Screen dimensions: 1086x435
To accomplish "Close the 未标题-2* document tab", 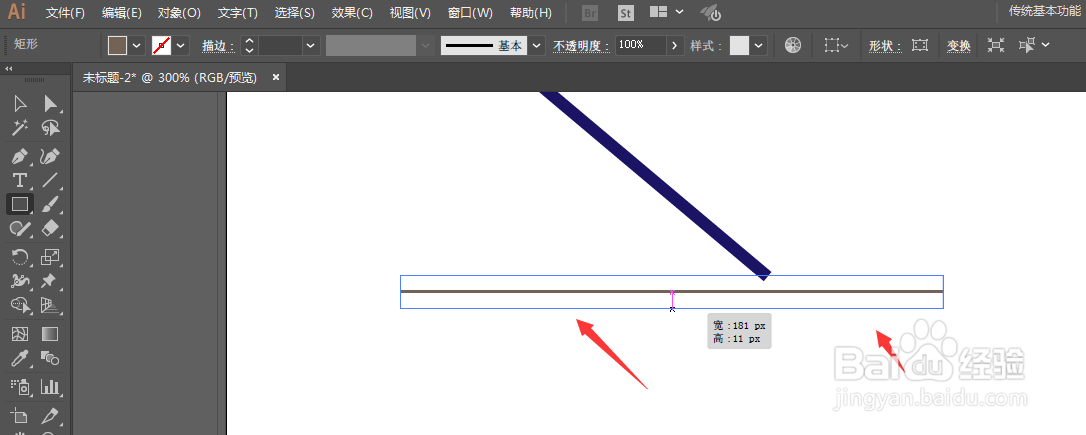I will 276,78.
